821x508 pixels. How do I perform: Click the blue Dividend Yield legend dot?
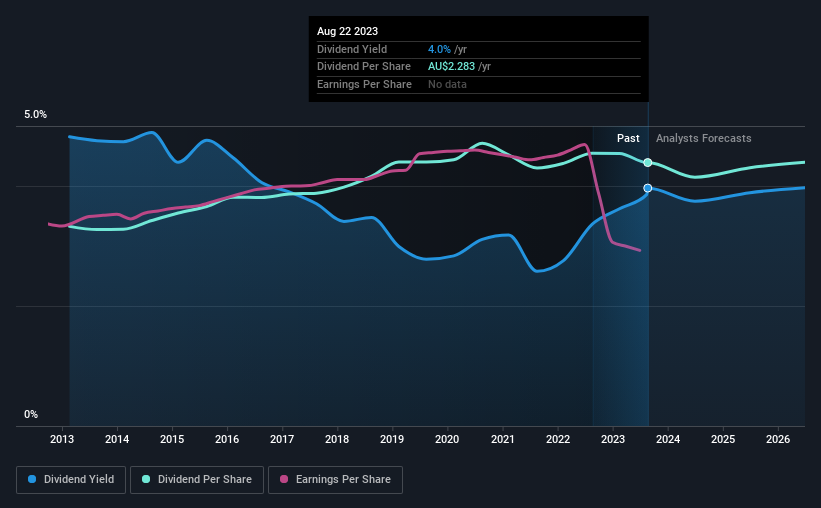pos(32,479)
